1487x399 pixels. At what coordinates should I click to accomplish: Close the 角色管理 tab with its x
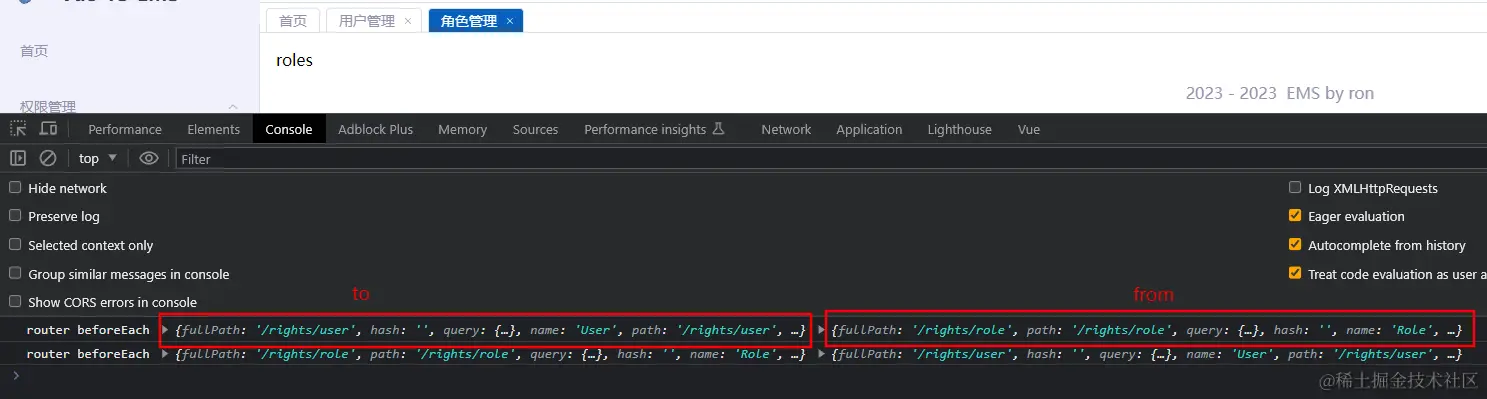tap(510, 21)
